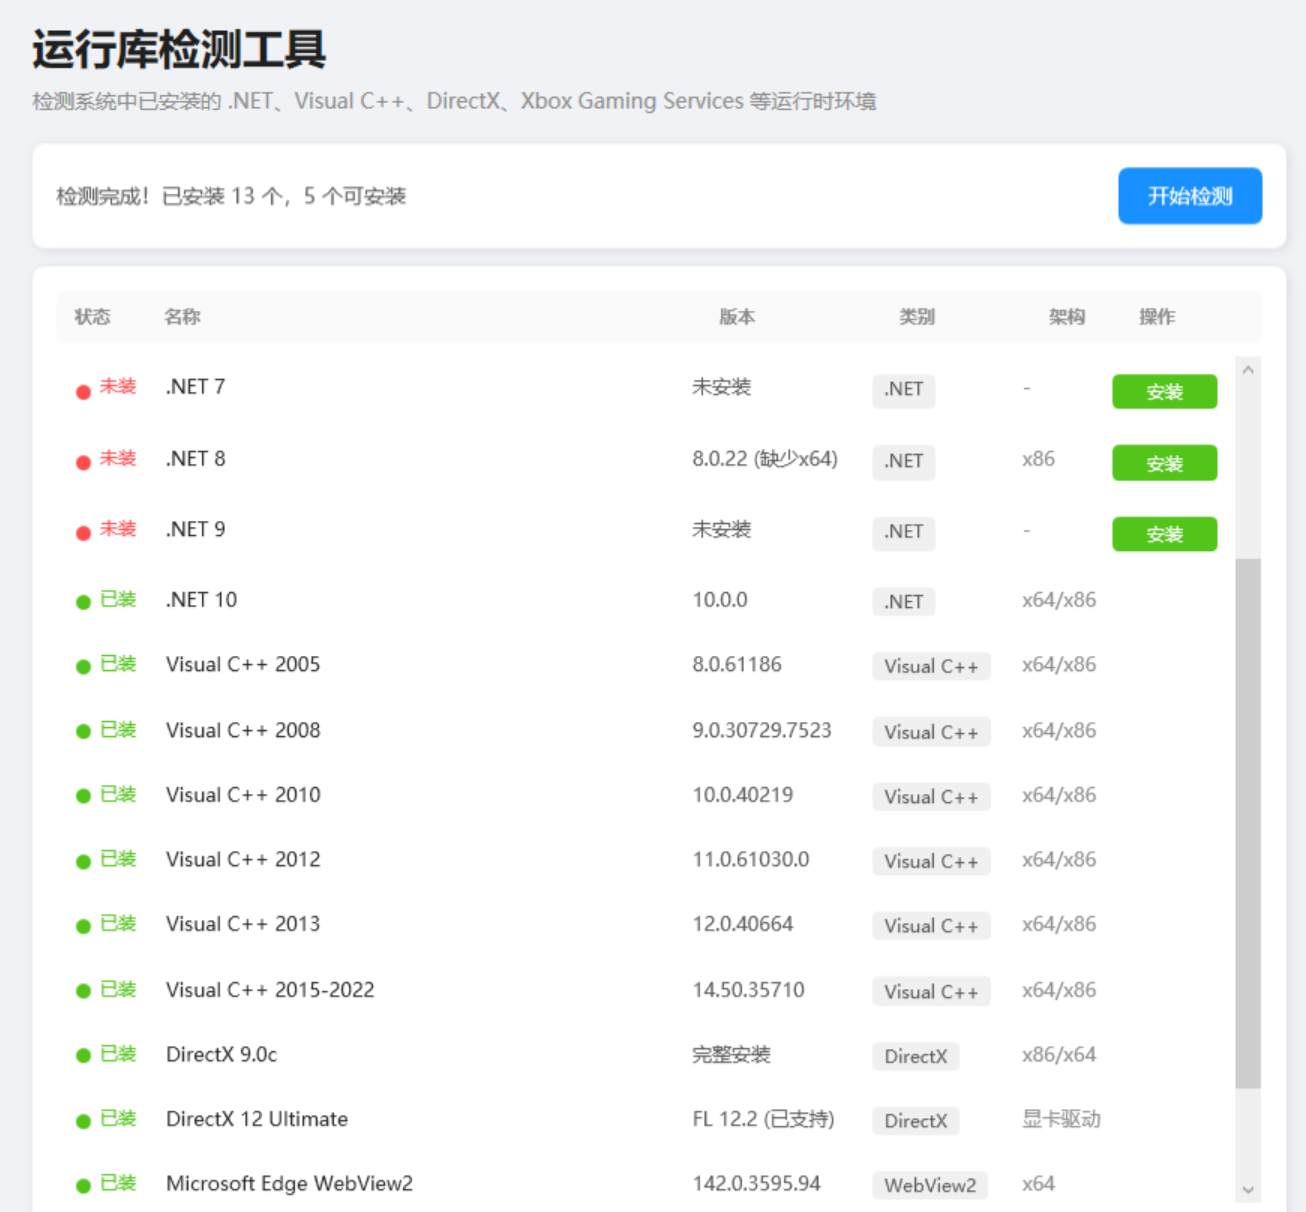Viewport: 1306px width, 1212px height.
Task: Click the red status dot for .NET 8
Action: pyautogui.click(x=84, y=463)
